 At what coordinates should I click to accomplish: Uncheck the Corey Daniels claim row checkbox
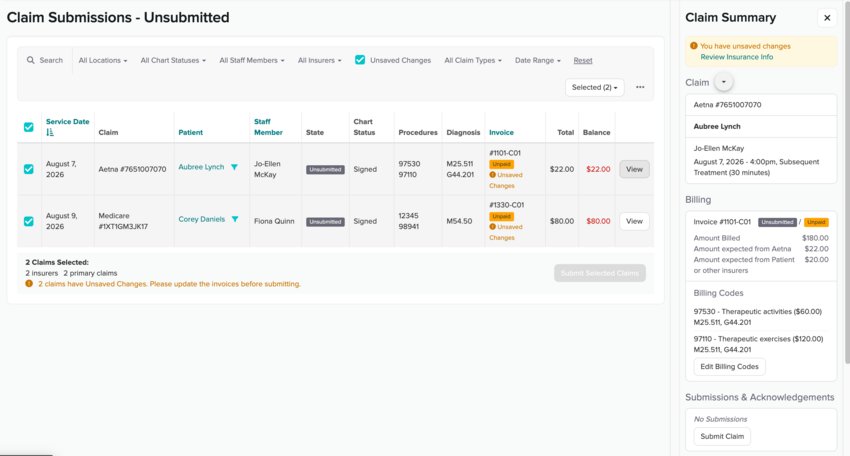(x=29, y=221)
